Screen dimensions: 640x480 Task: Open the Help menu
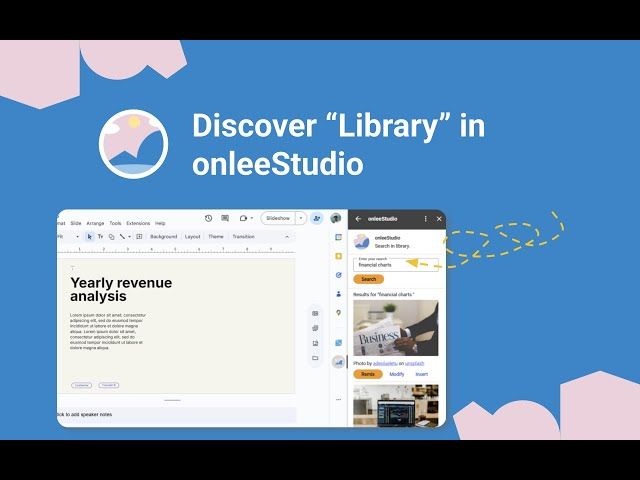coord(160,223)
